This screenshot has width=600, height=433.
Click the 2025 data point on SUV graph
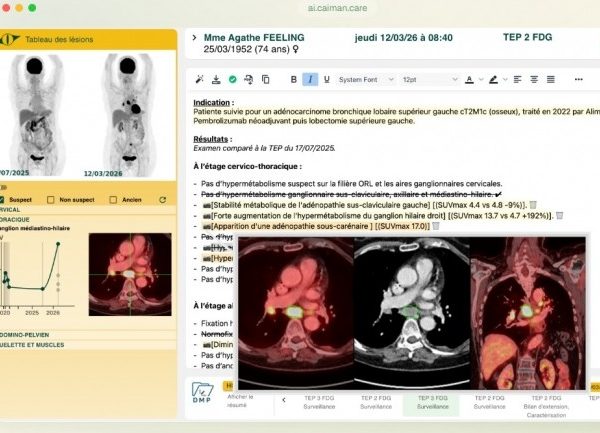[x=42, y=289]
